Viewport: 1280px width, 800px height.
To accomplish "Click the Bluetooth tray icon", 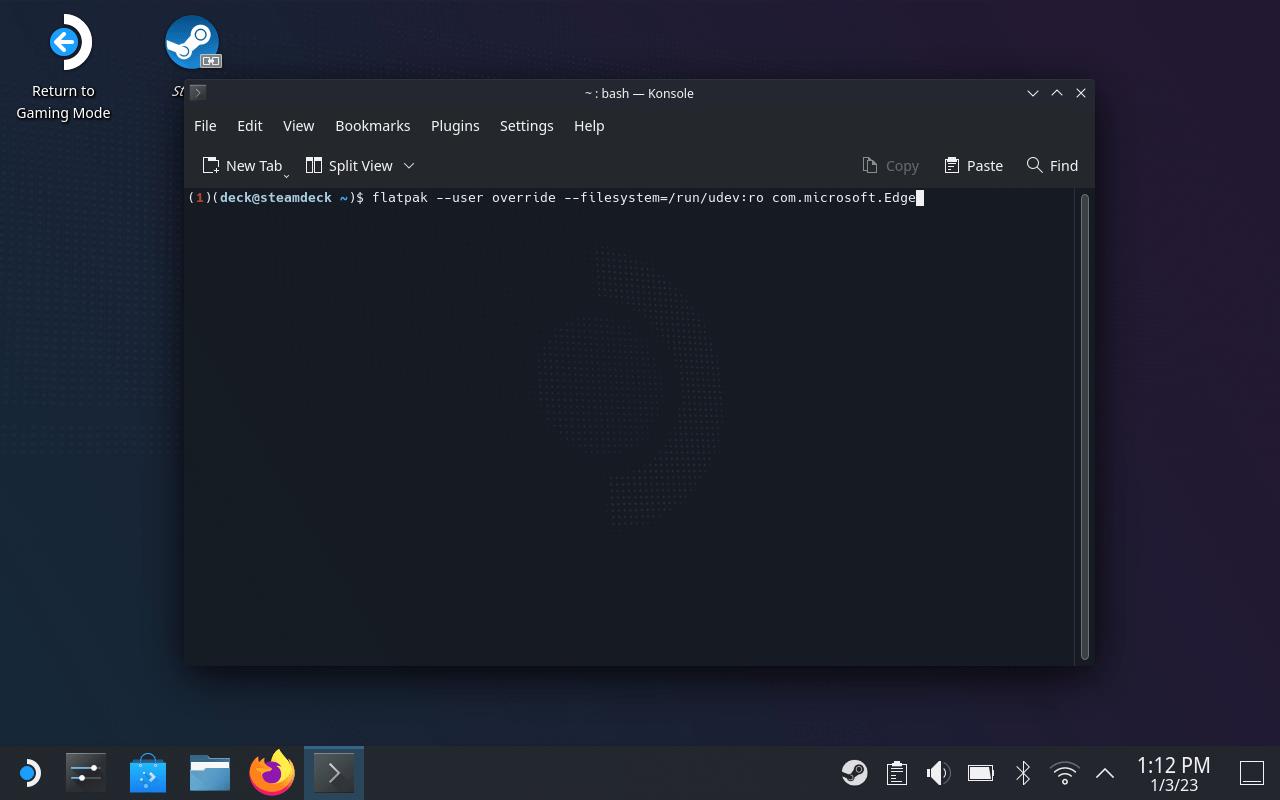I will [x=1022, y=773].
